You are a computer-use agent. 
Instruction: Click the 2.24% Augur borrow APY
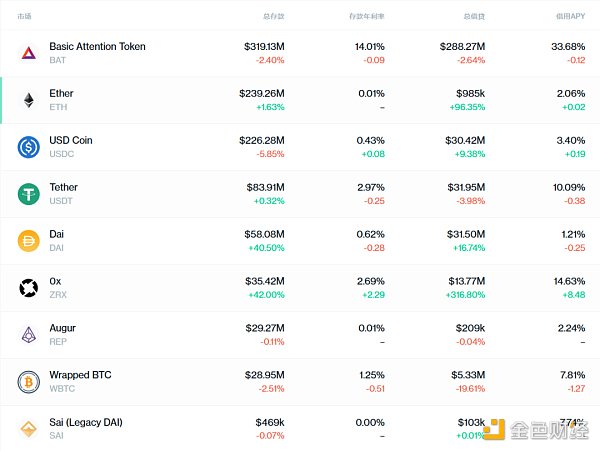click(571, 328)
